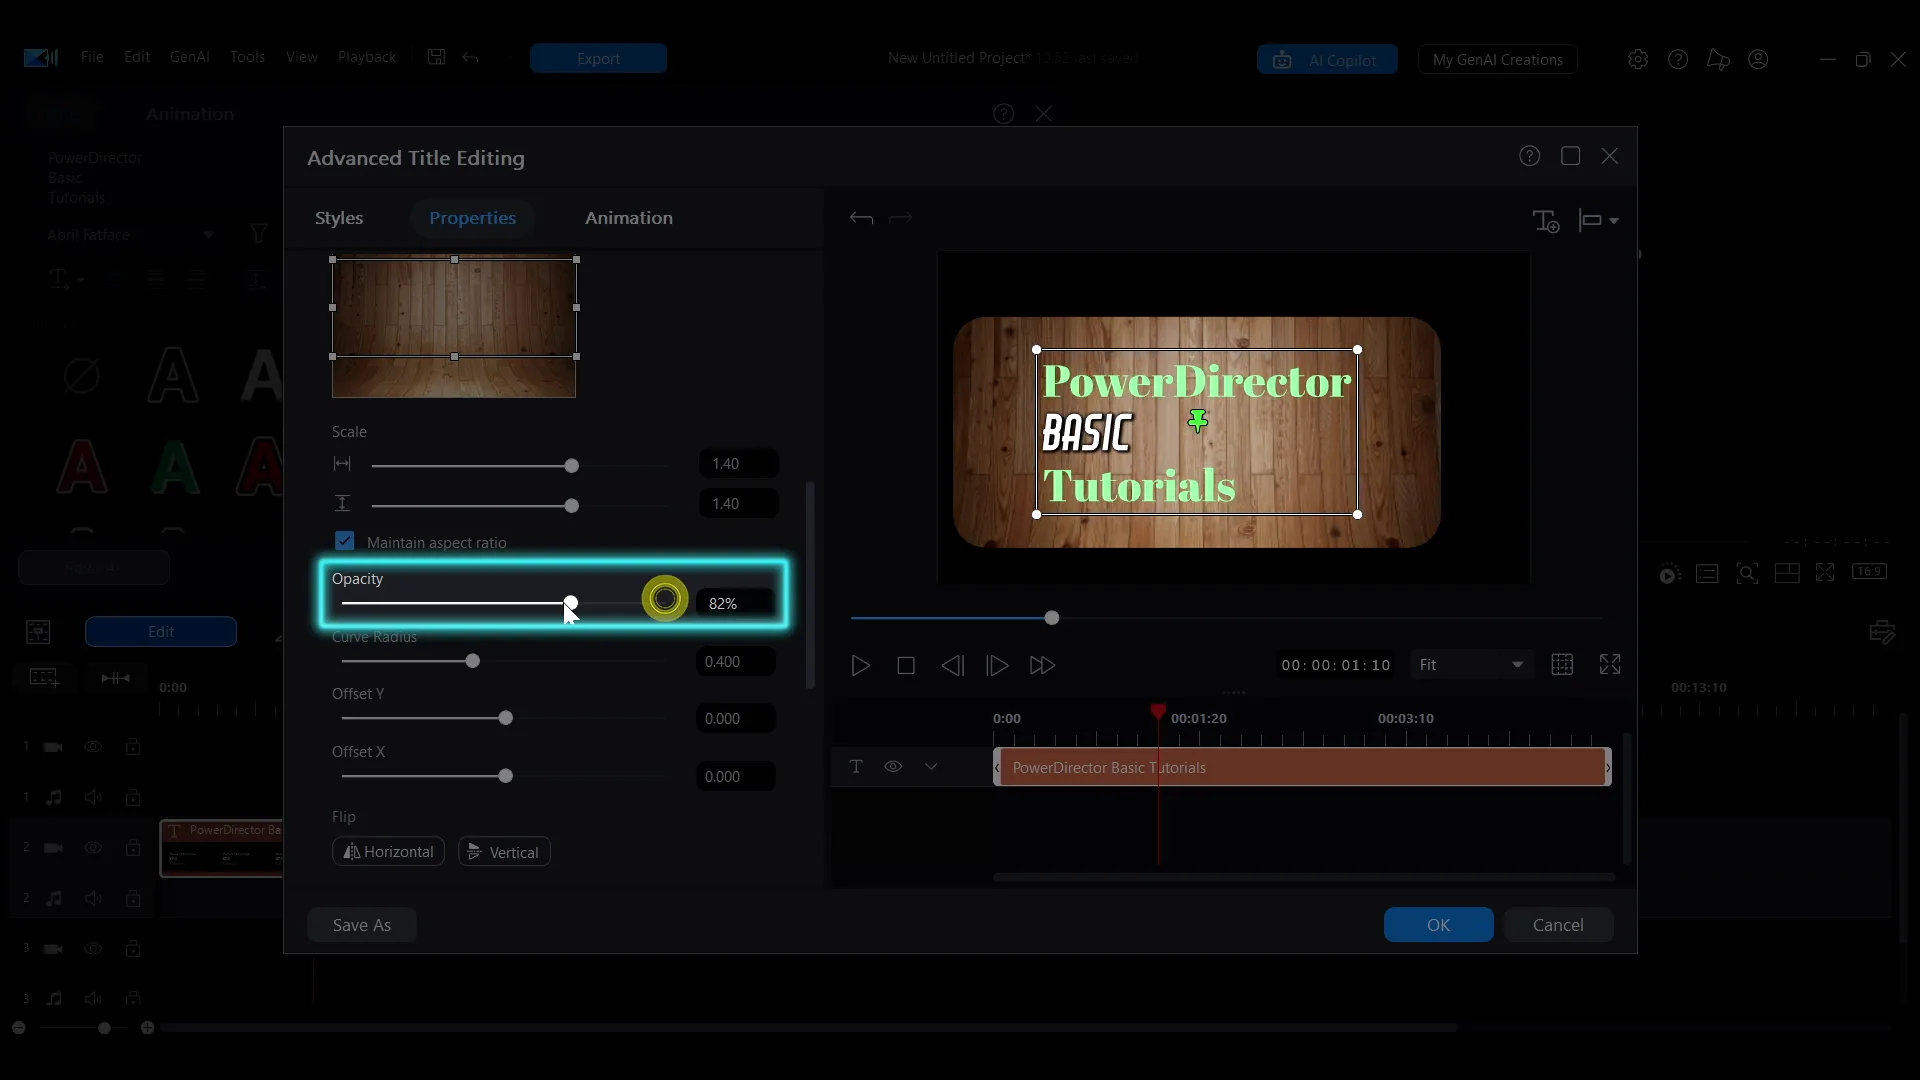Screen dimensions: 1920x1080
Task: Click the green pin anchor in preview
Action: [x=1197, y=421]
